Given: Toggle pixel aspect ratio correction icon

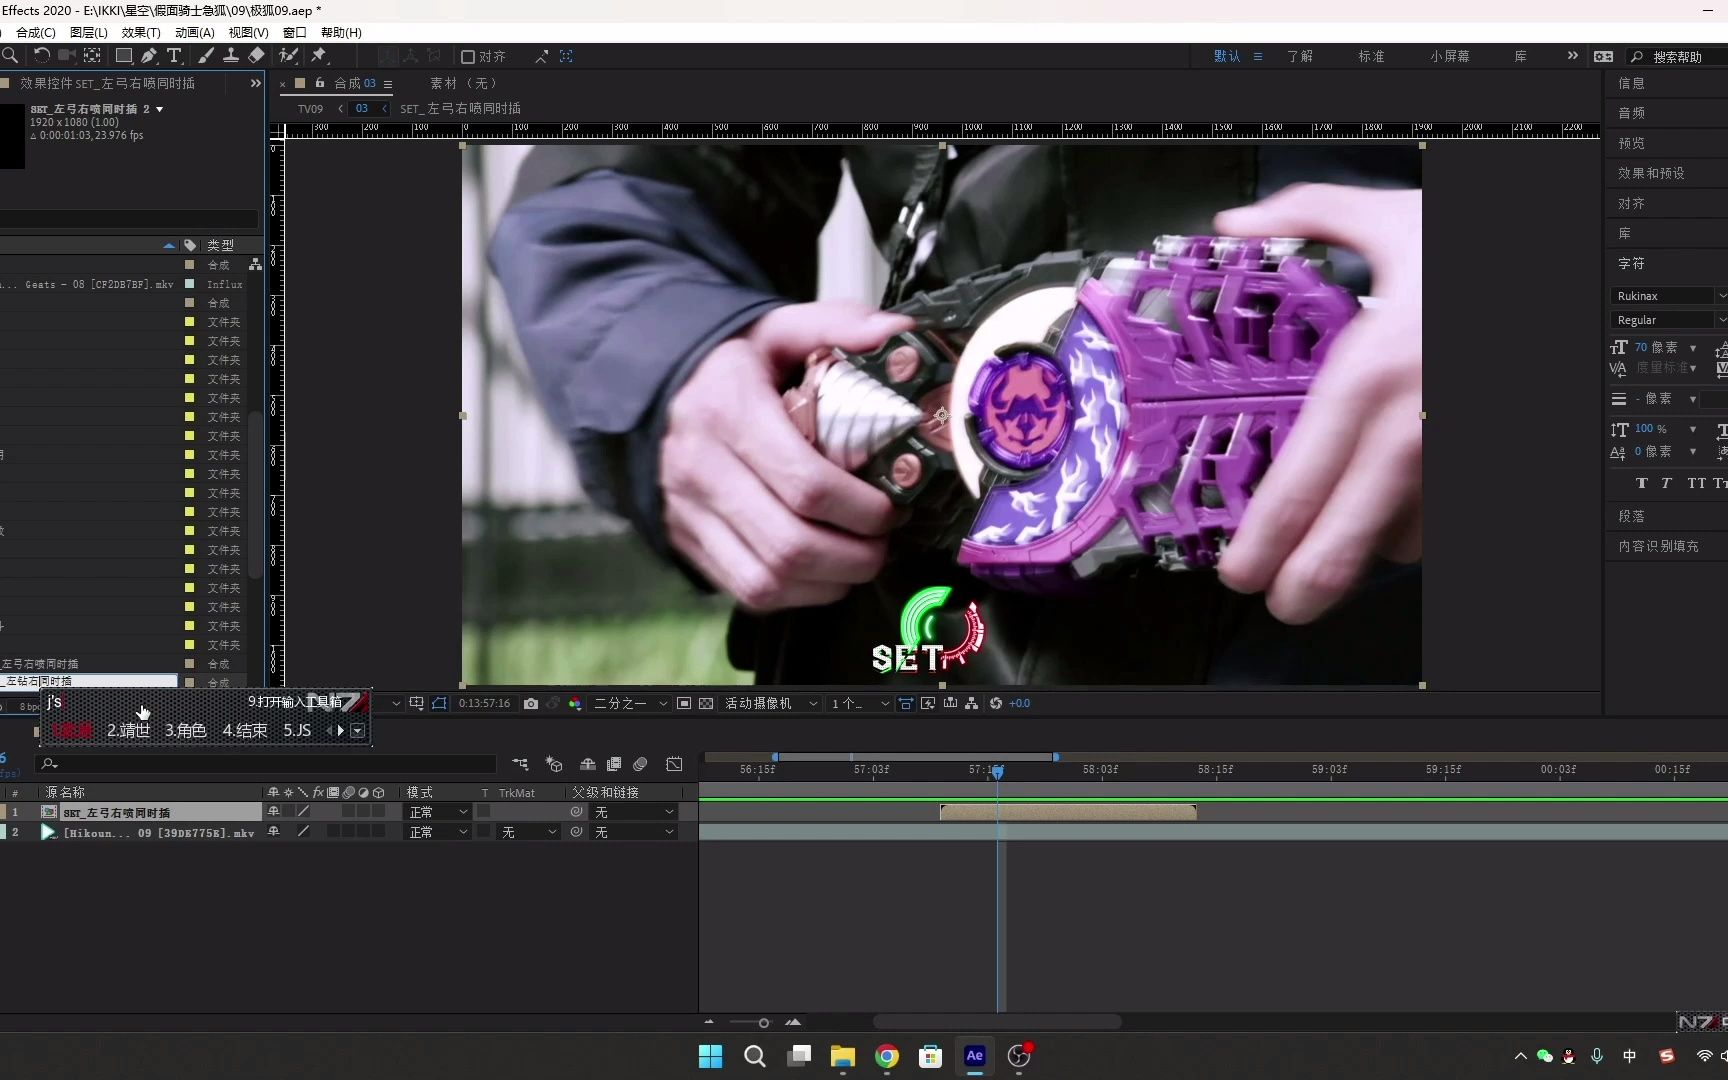Looking at the screenshot, I should point(906,704).
